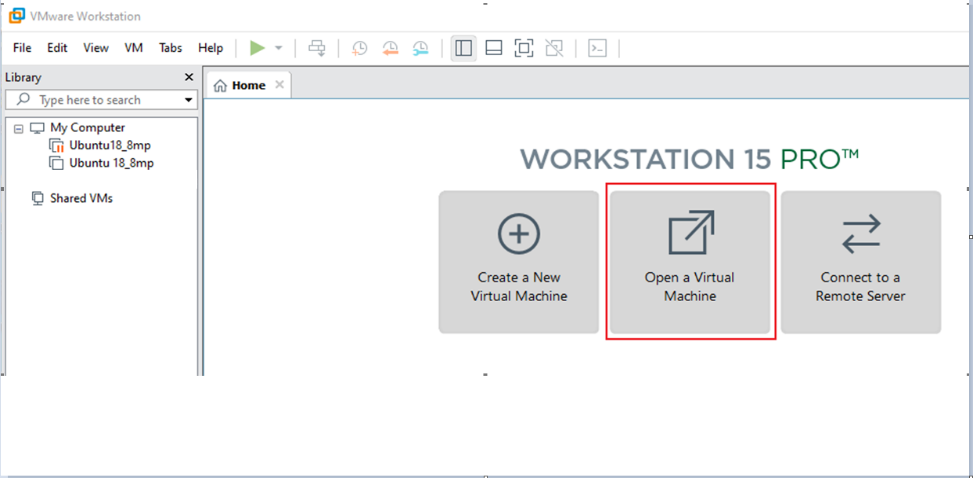Click the VMware Workstation title bar logo
973x478 pixels.
[x=16, y=16]
